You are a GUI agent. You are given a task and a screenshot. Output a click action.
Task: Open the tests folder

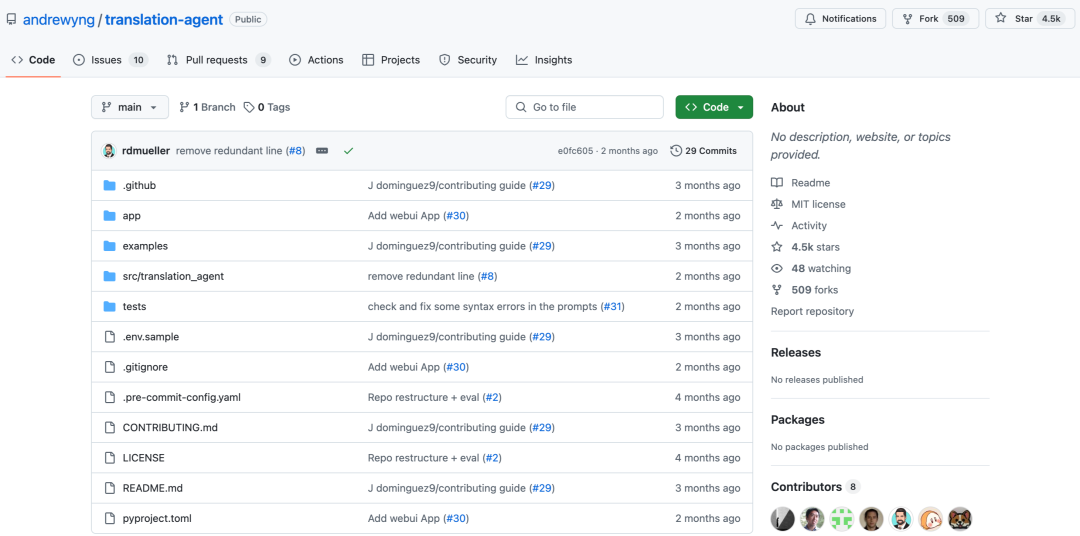[x=134, y=307]
